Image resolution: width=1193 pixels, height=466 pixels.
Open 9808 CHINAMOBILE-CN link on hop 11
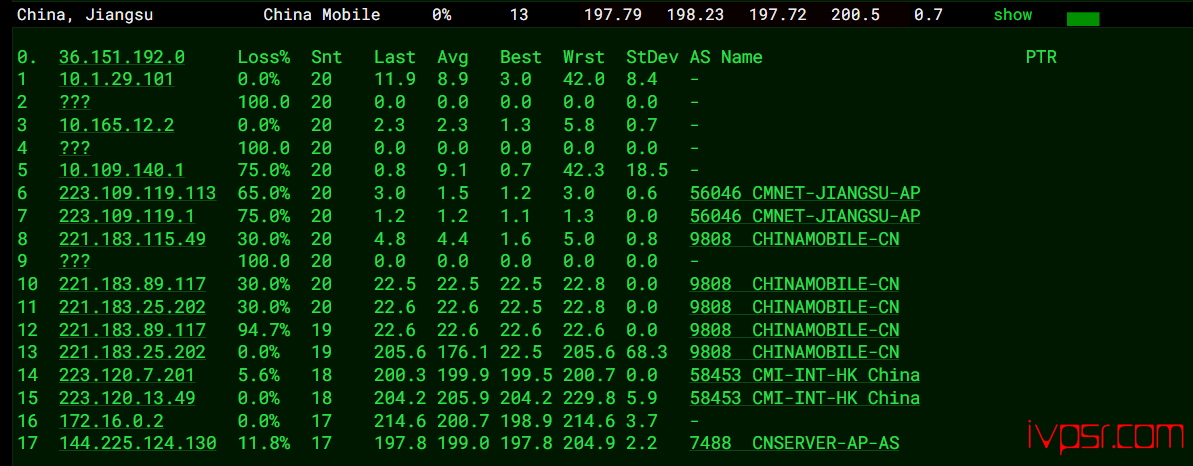pyautogui.click(x=794, y=307)
